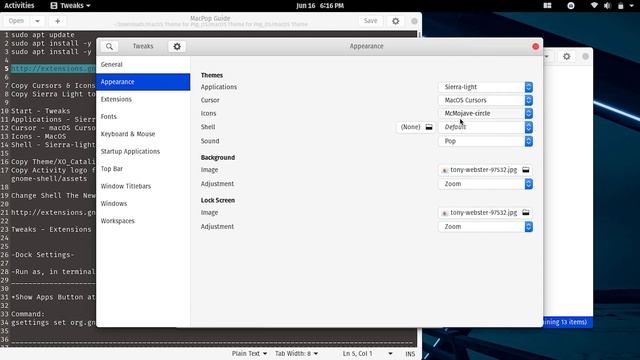This screenshot has height=360, width=640.
Task: Select Startup Applications in sidebar
Action: [143, 151]
